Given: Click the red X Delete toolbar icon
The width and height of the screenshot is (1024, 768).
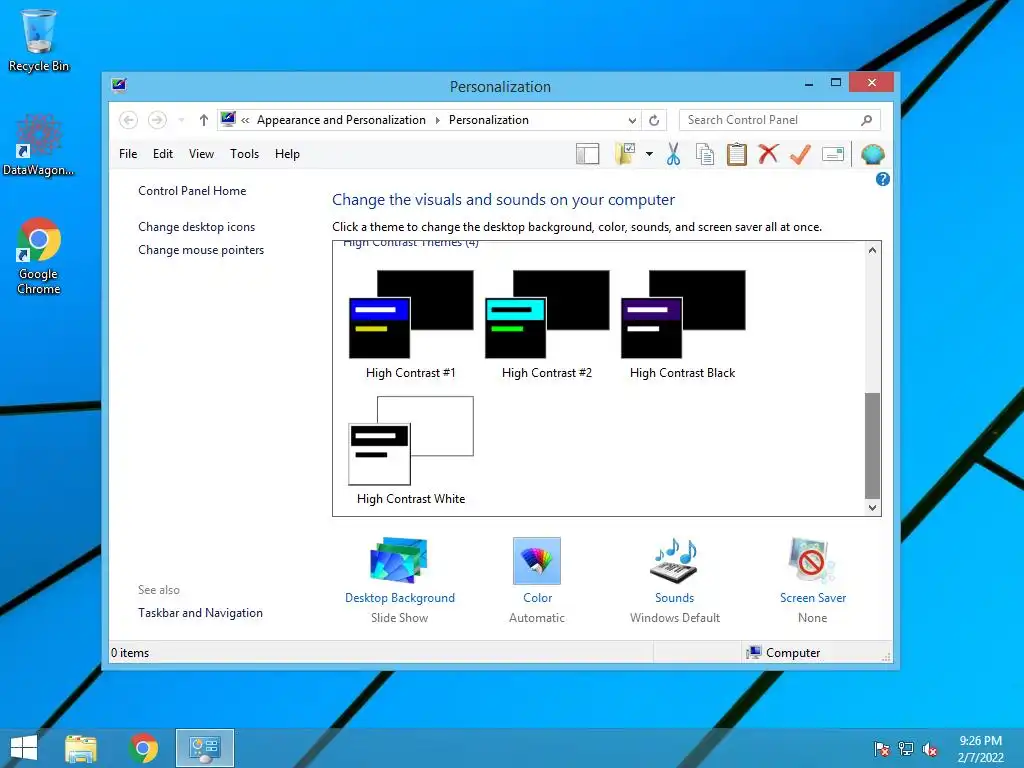Looking at the screenshot, I should click(x=769, y=154).
